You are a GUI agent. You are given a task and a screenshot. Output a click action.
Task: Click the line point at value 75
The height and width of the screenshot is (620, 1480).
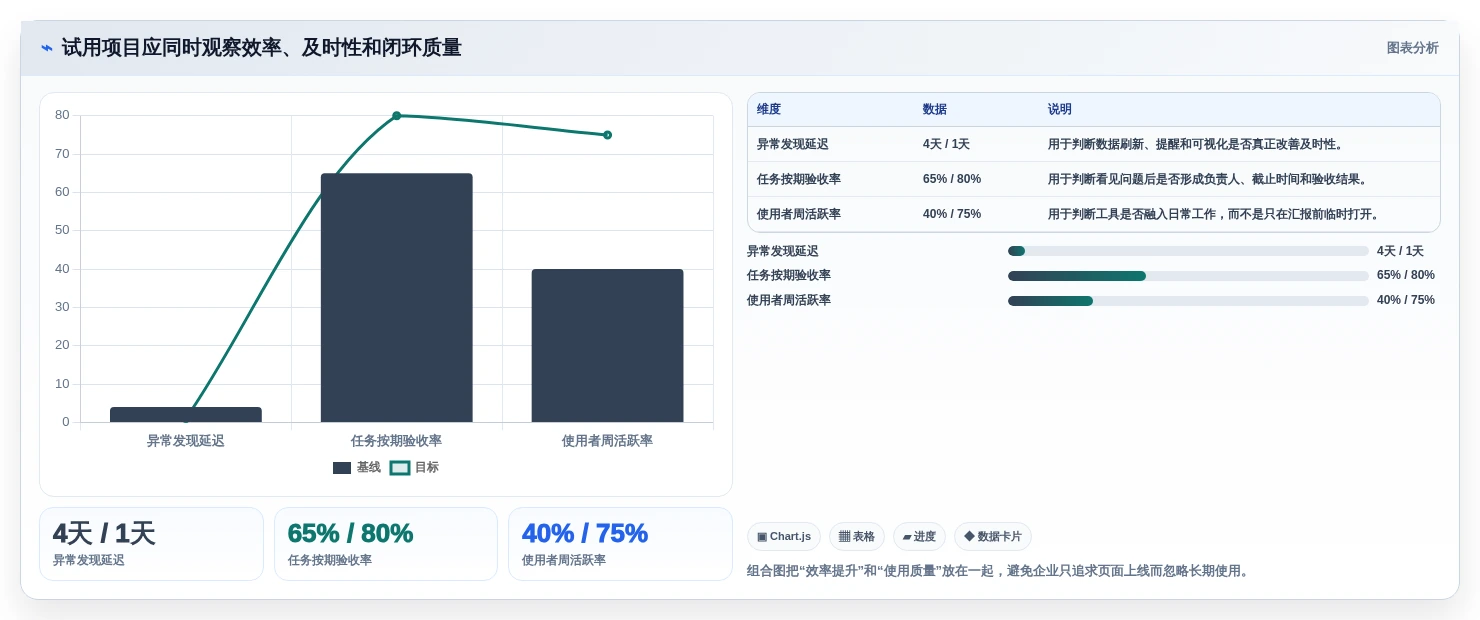pos(607,135)
